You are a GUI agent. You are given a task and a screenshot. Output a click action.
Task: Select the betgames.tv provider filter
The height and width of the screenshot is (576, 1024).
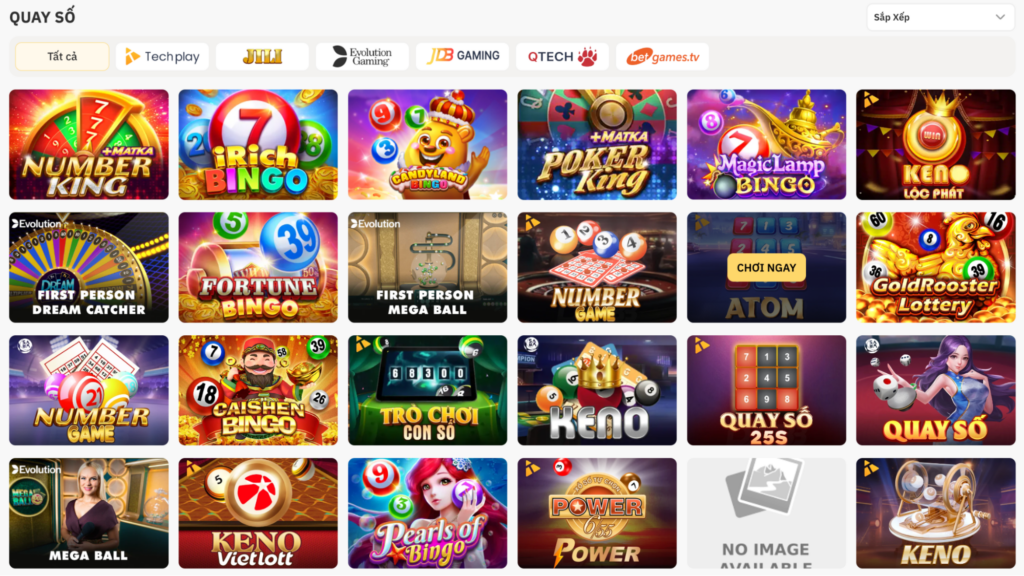point(662,56)
